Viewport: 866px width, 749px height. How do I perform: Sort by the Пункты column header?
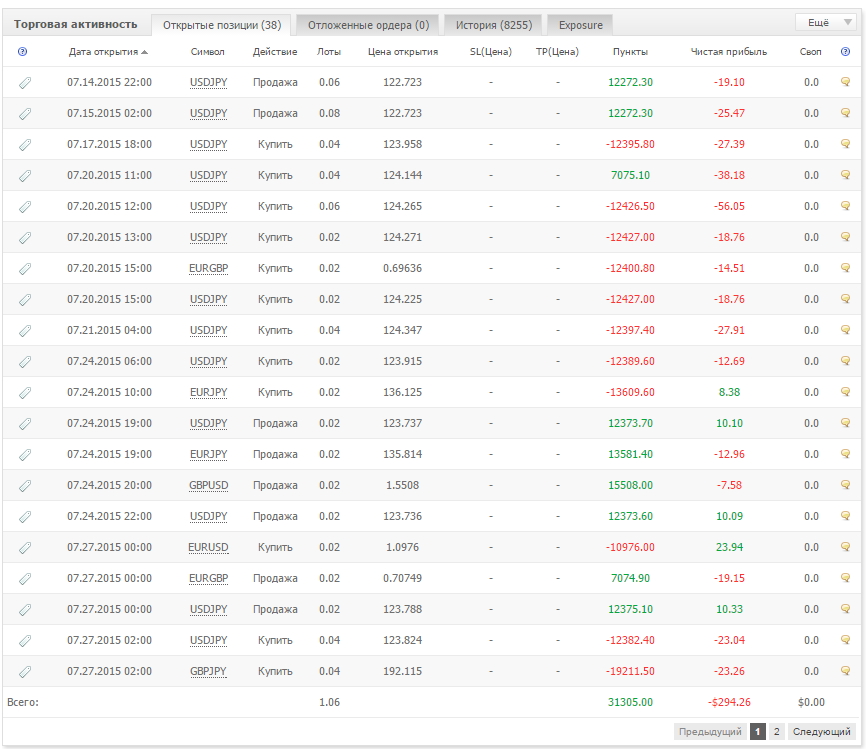[630, 52]
